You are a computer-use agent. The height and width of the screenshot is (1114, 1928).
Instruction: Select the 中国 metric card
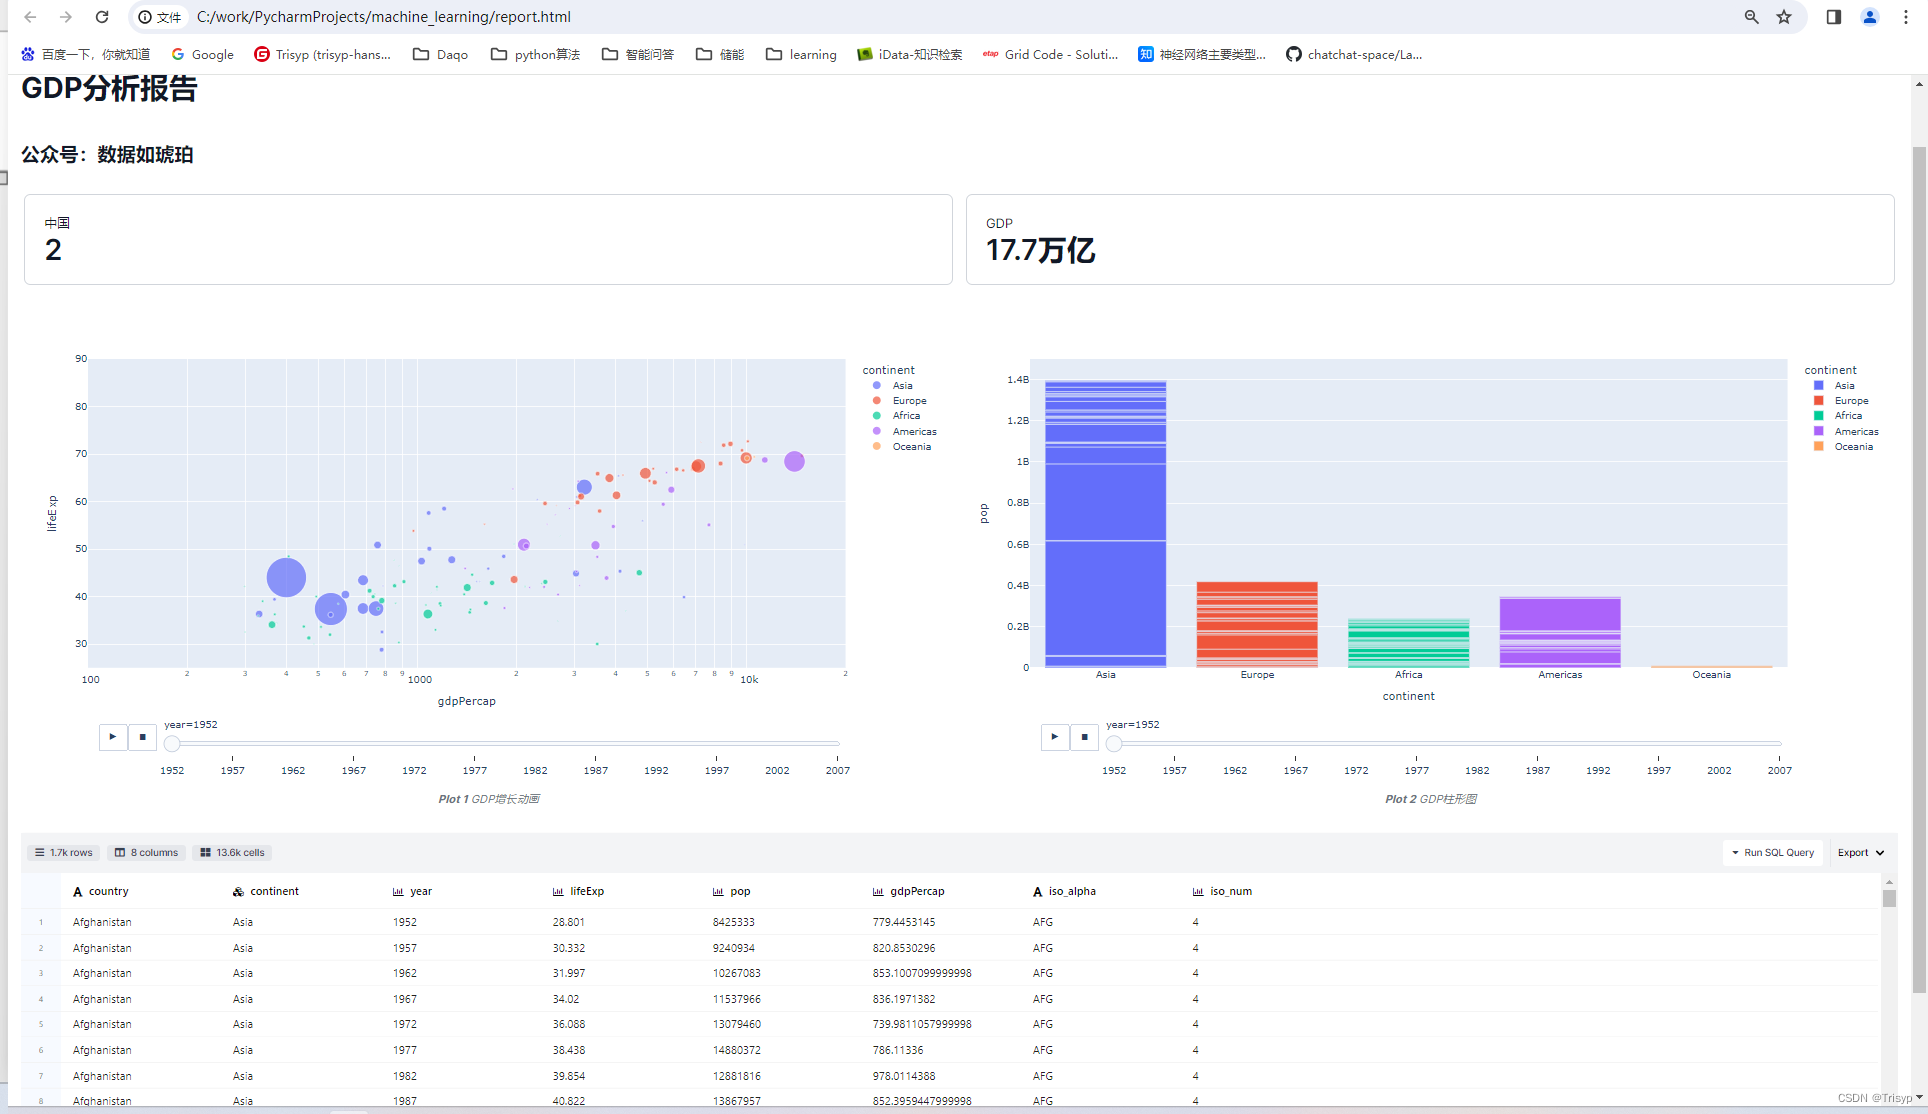[487, 241]
